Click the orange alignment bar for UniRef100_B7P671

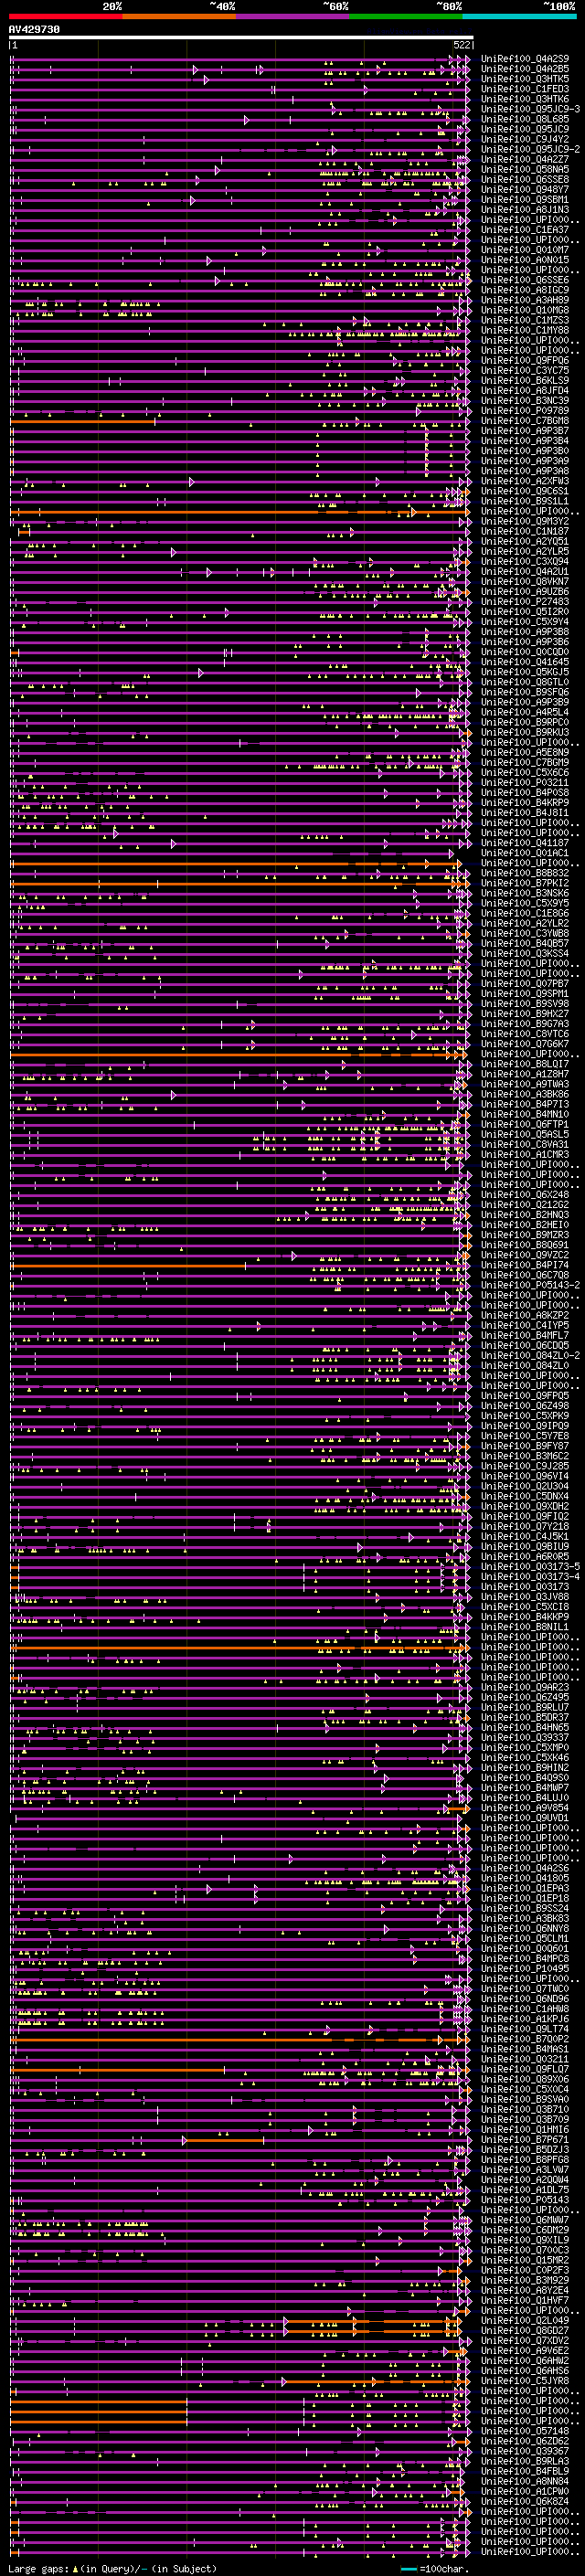[224, 2140]
